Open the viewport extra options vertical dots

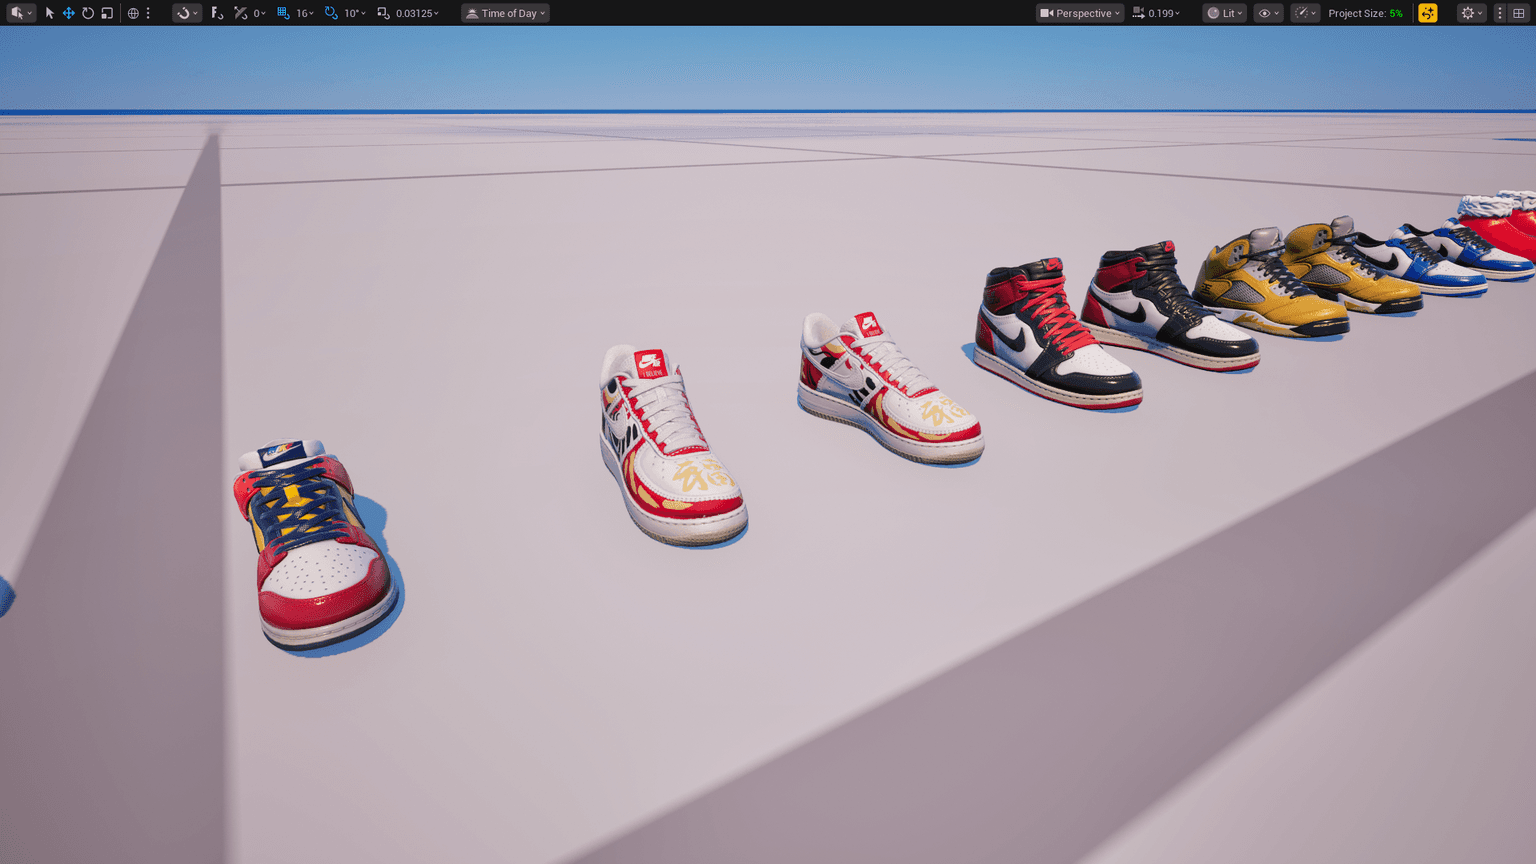tap(1500, 13)
